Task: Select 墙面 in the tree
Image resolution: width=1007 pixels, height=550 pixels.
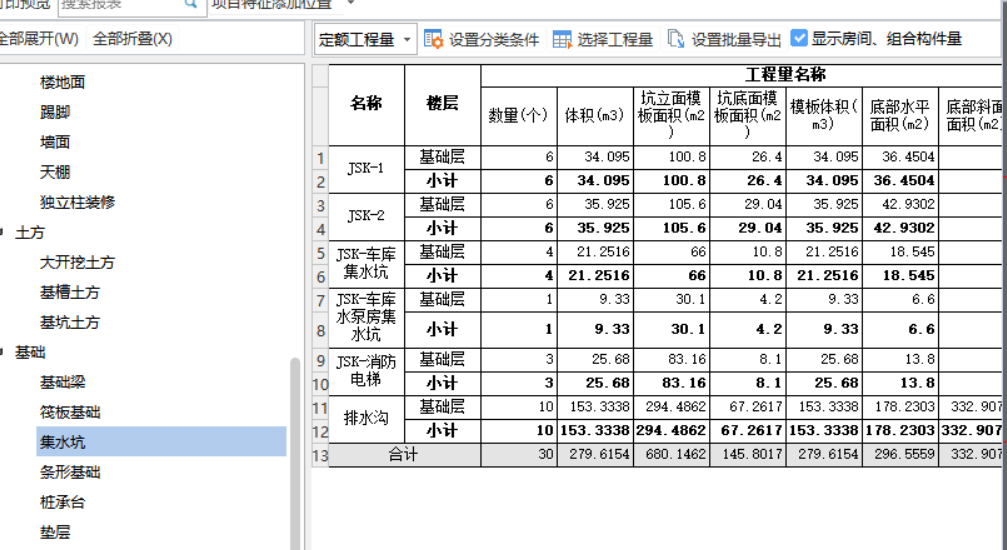Action: tap(55, 142)
